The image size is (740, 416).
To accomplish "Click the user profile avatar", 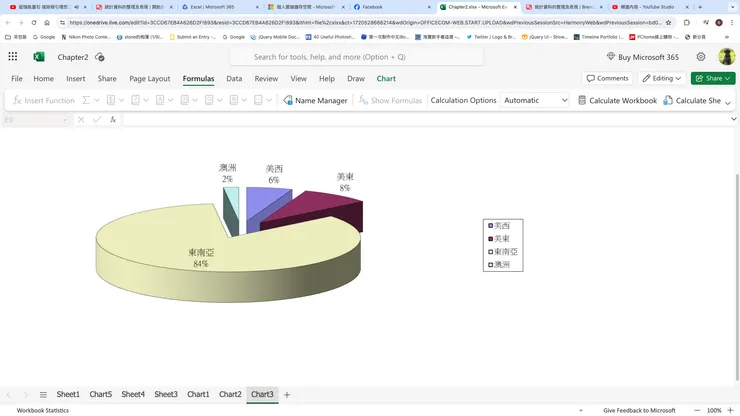I will [727, 57].
